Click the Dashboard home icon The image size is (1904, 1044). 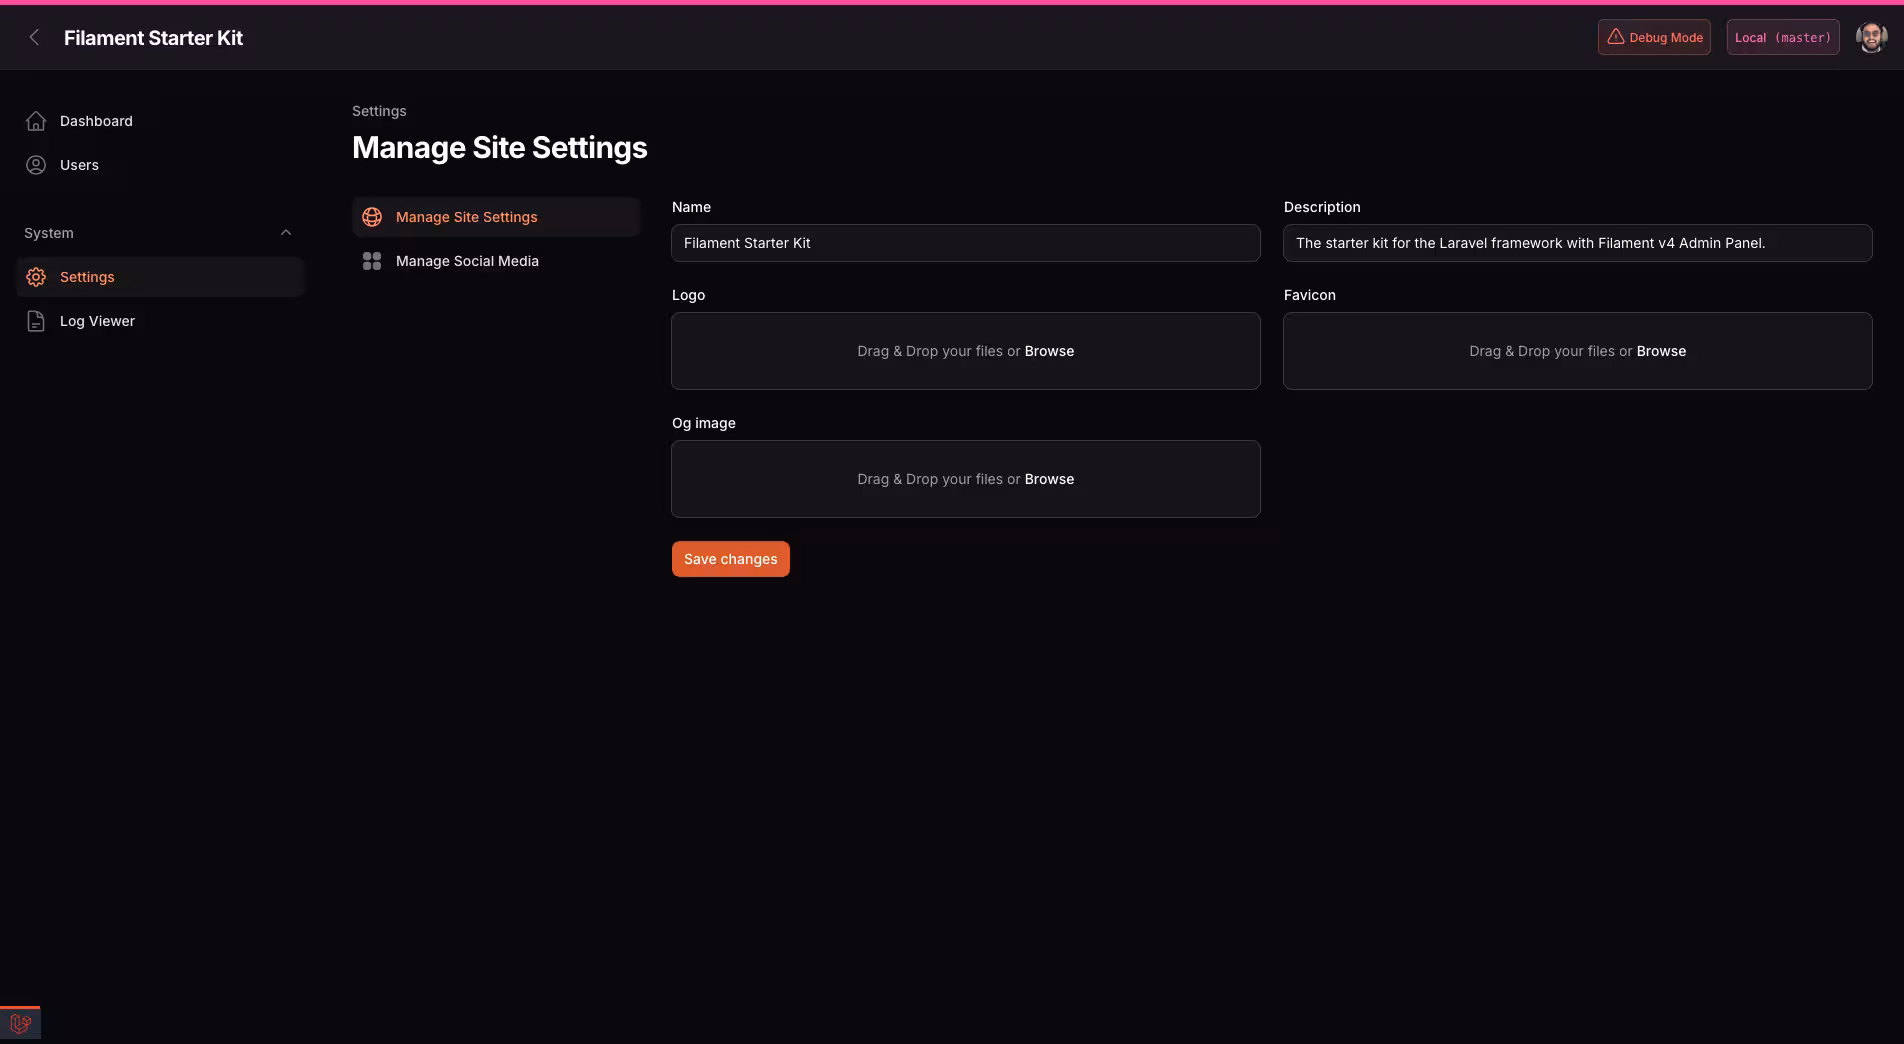pos(36,121)
